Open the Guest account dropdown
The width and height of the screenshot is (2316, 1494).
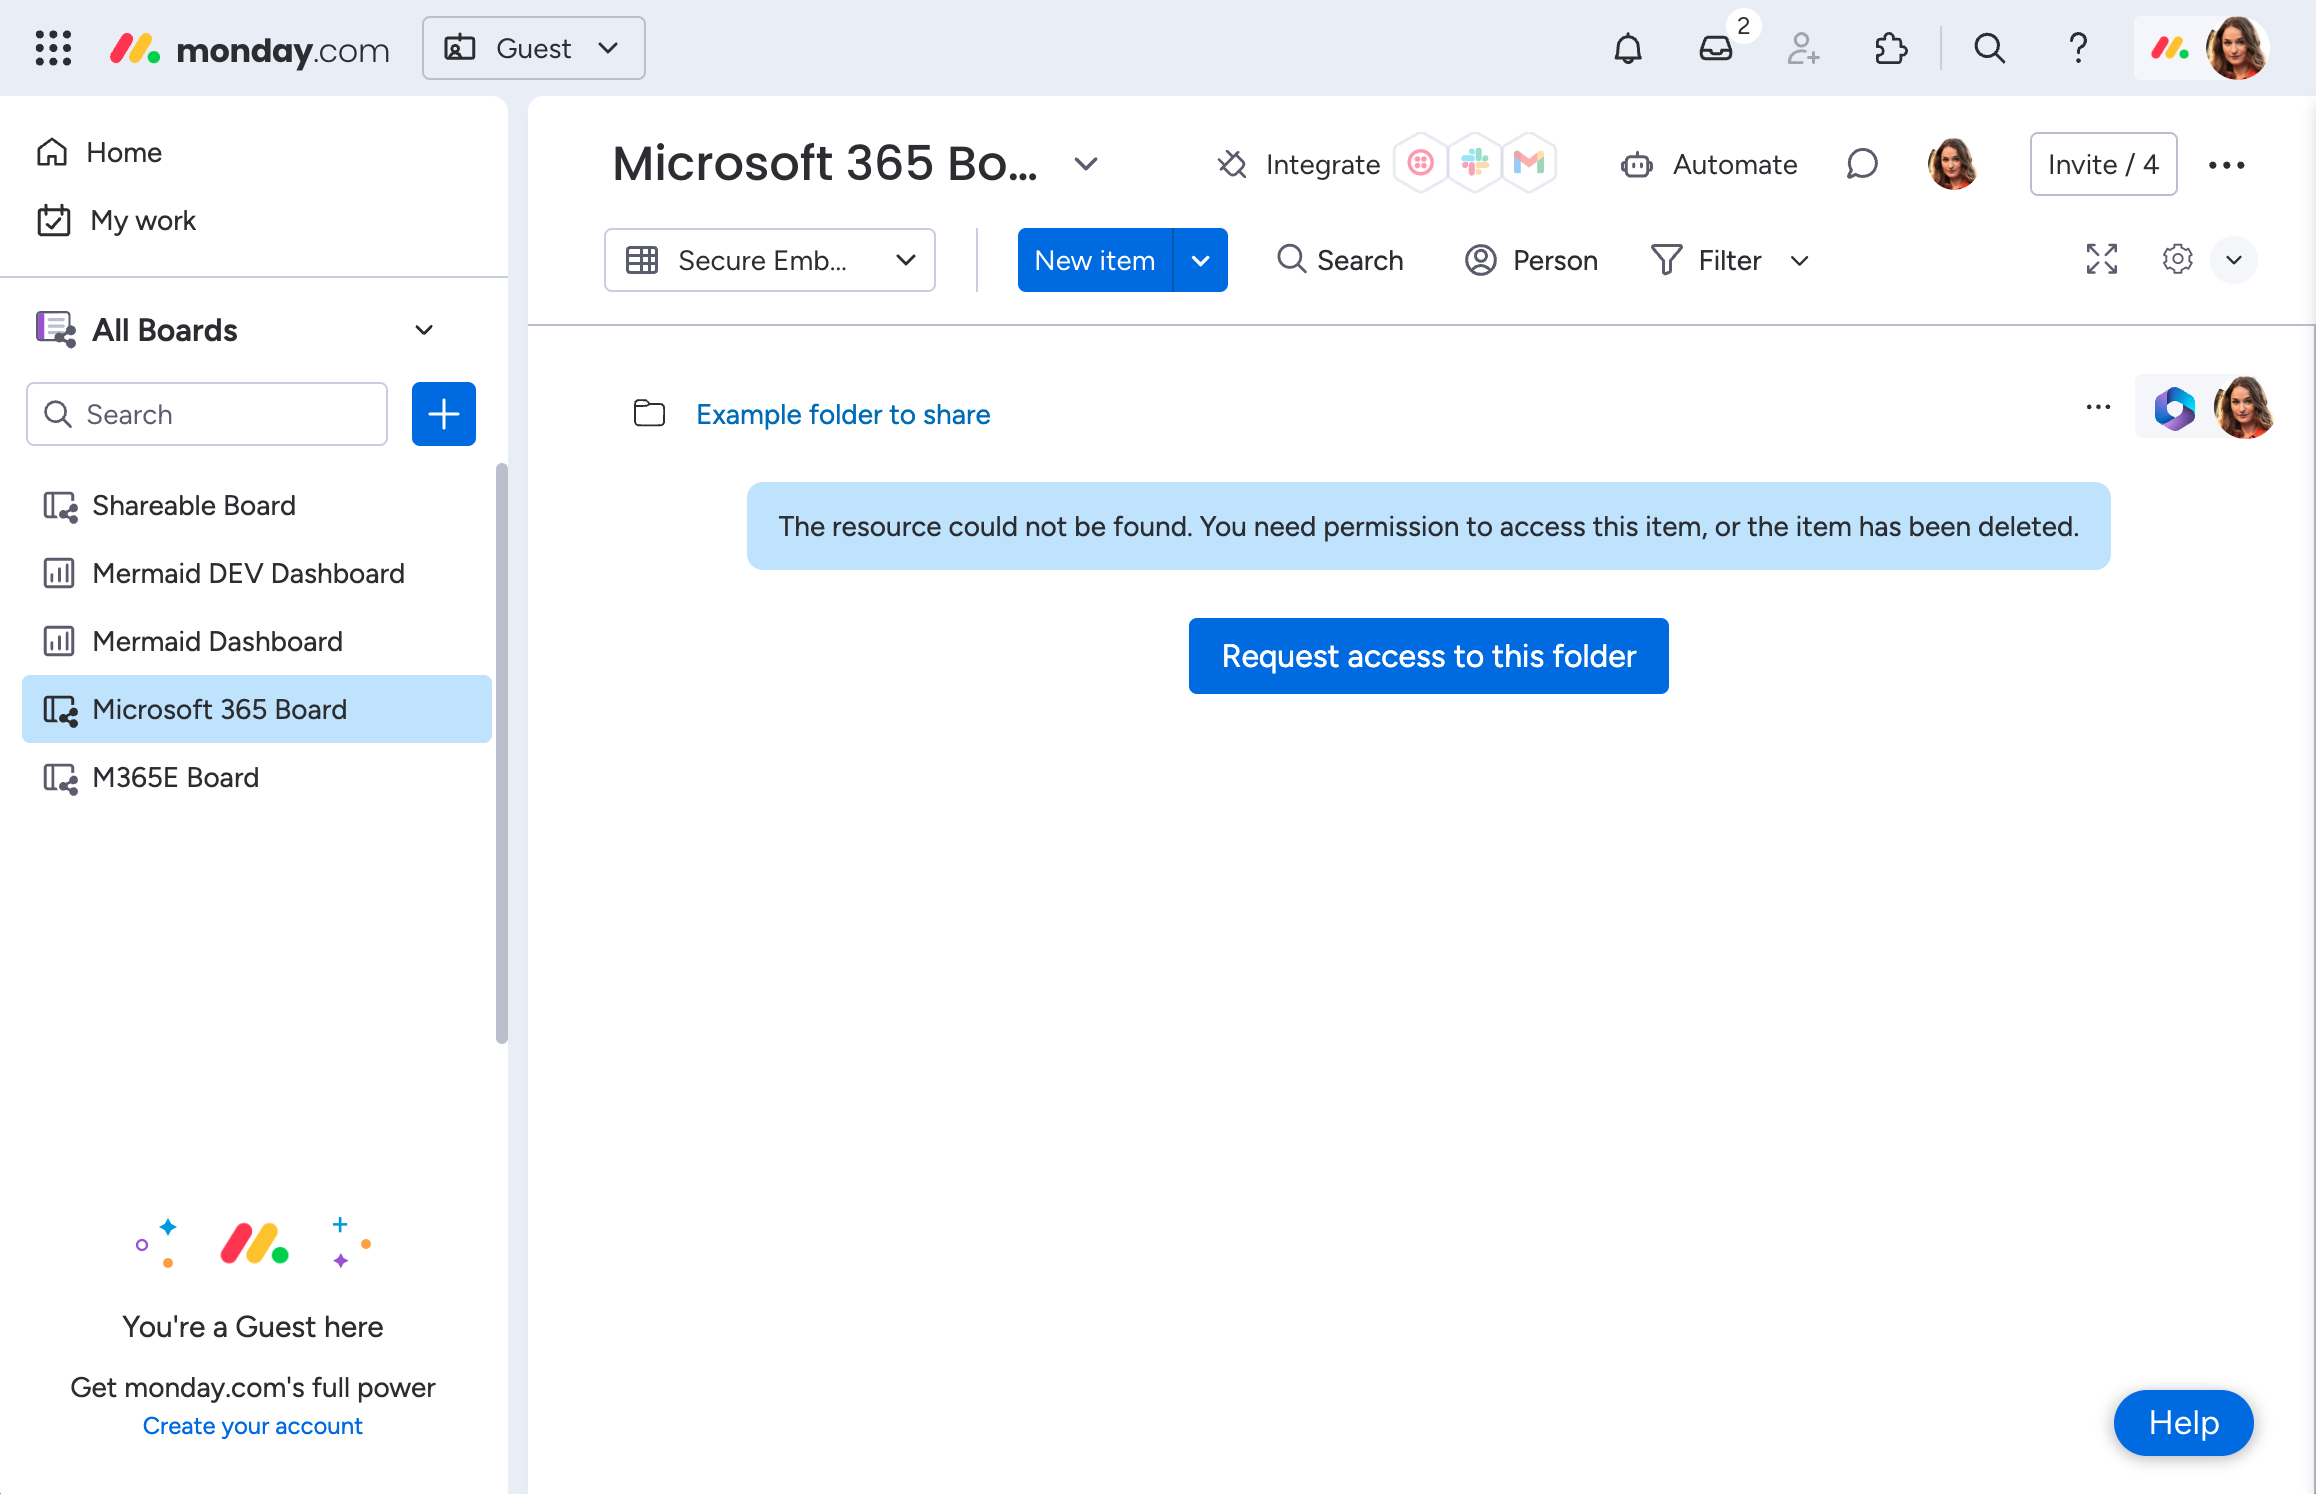coord(533,47)
